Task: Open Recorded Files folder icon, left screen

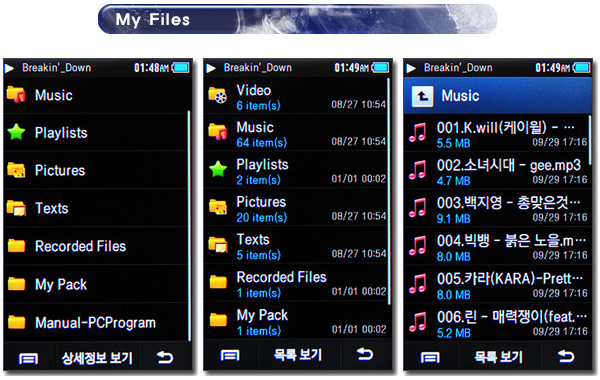Action: coord(16,246)
